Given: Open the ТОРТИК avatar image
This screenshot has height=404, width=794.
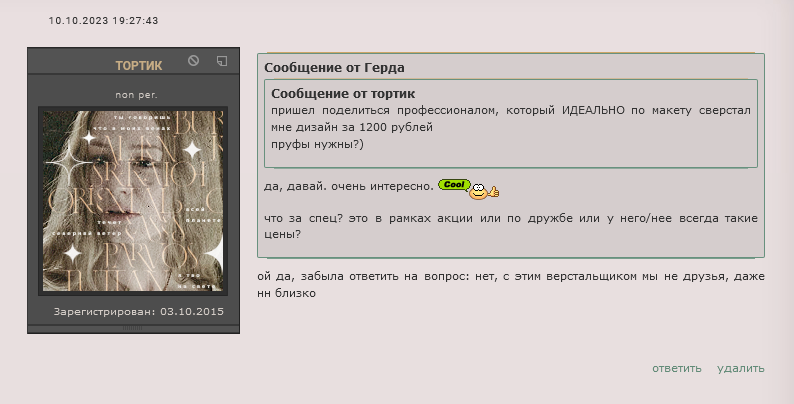Looking at the screenshot, I should (x=133, y=201).
